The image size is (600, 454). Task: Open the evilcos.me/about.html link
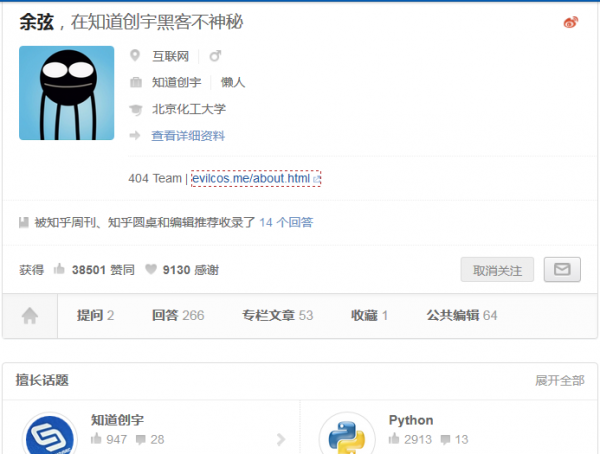coord(251,178)
